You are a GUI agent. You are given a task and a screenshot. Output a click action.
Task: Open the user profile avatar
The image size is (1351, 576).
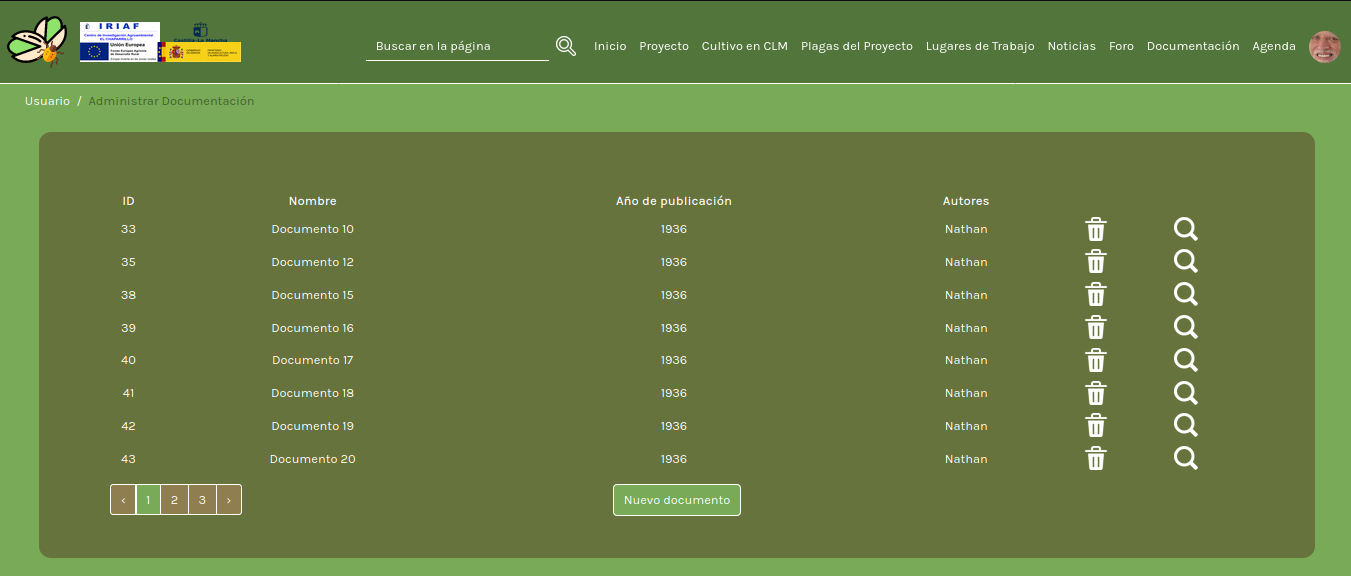[x=1325, y=46]
